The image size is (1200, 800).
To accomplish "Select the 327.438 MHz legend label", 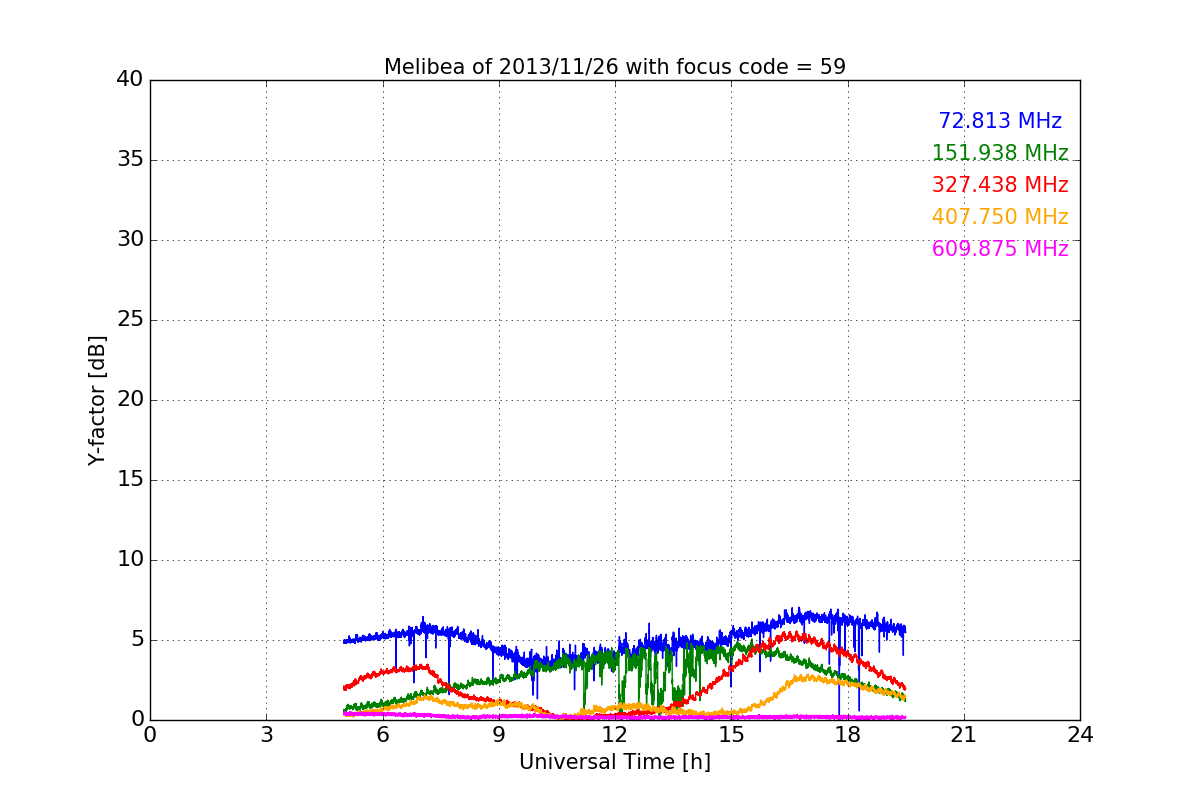I will click(1000, 185).
